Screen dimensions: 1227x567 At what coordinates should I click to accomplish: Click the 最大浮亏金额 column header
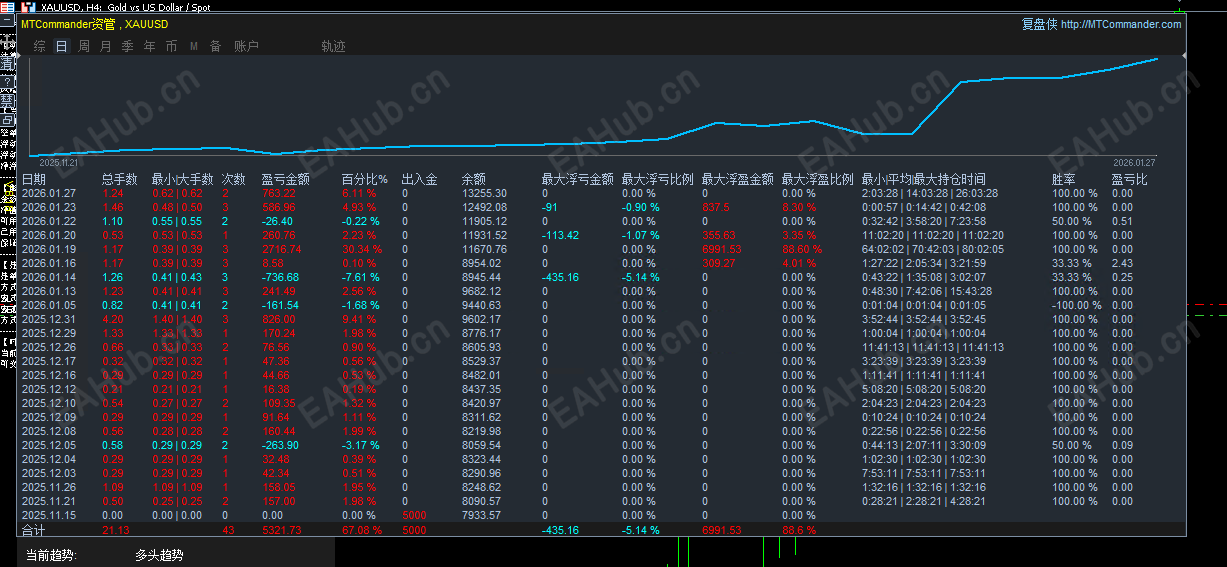click(577, 179)
